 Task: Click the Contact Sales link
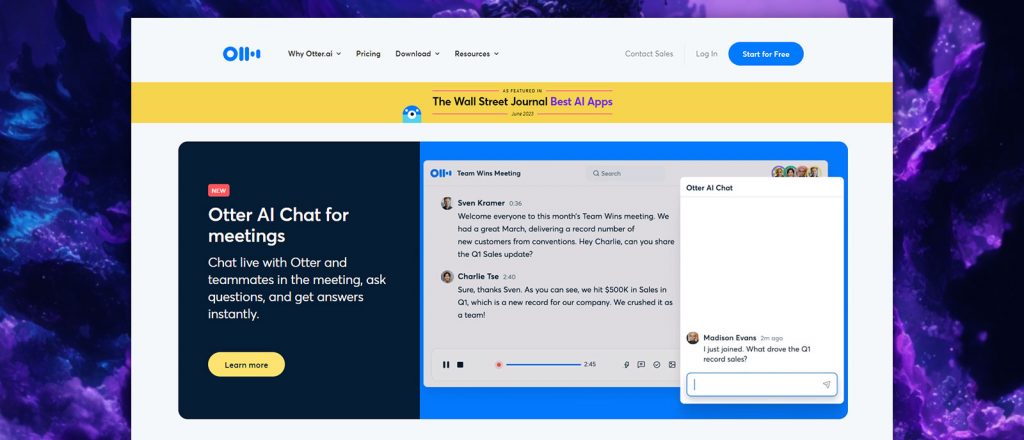(648, 54)
